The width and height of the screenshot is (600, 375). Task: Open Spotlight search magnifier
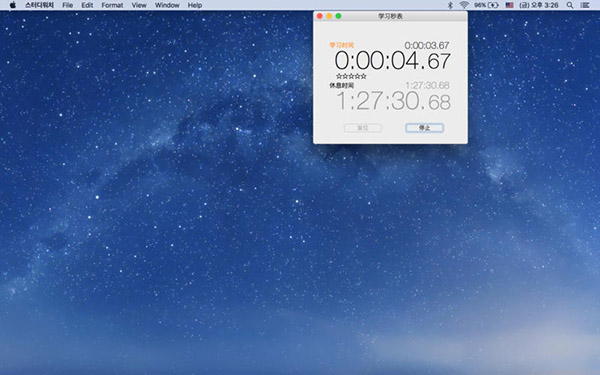(570, 5)
